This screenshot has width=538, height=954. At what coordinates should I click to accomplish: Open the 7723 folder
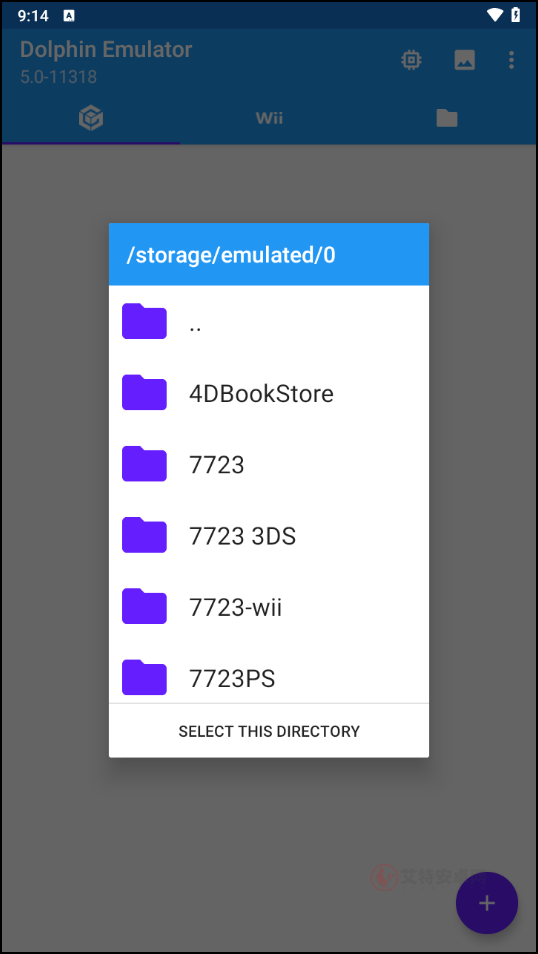(269, 464)
